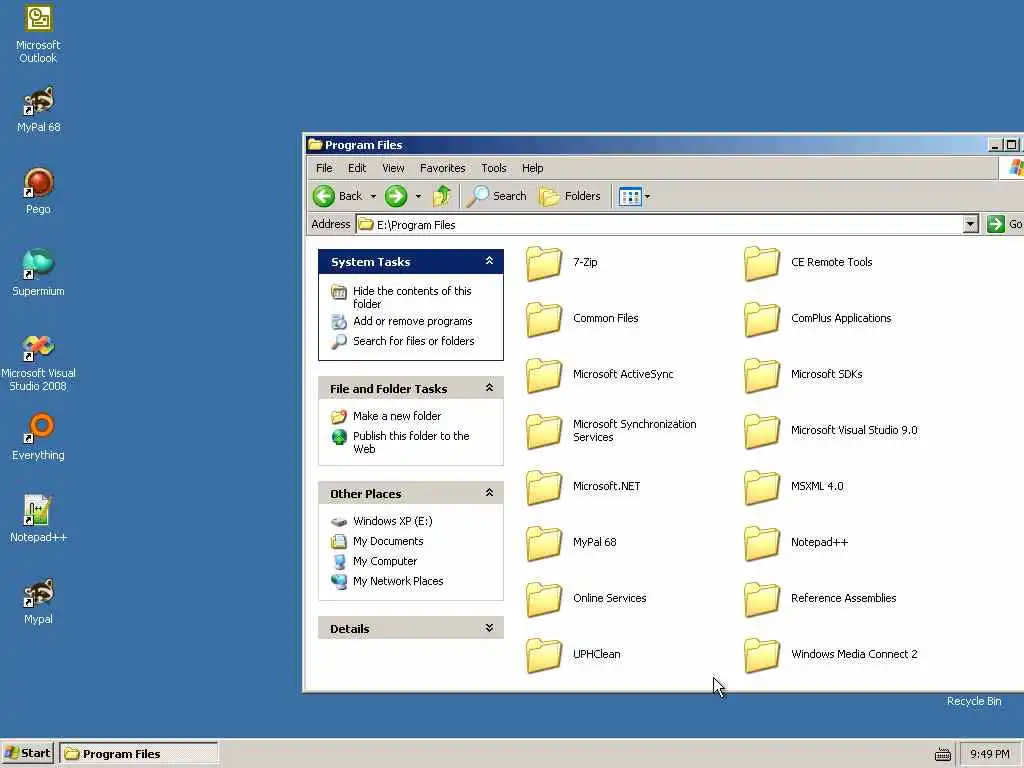Open the File menu
This screenshot has width=1024, height=768.
coord(324,168)
